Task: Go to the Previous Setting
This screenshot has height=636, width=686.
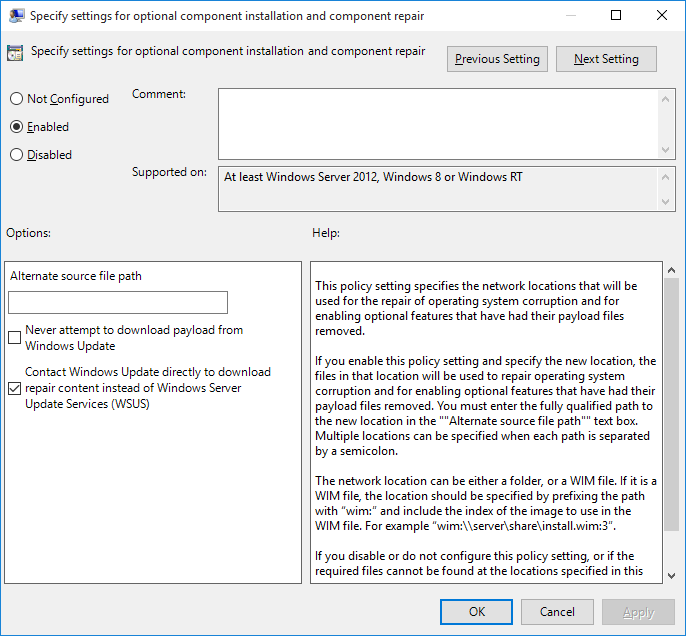Action: (497, 59)
